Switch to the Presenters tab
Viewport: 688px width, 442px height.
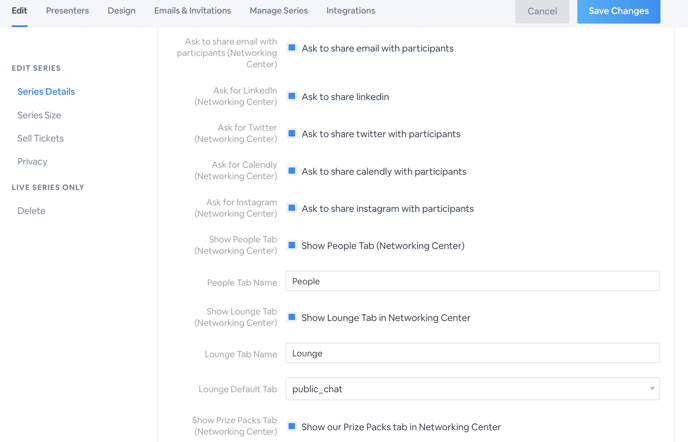tap(68, 11)
